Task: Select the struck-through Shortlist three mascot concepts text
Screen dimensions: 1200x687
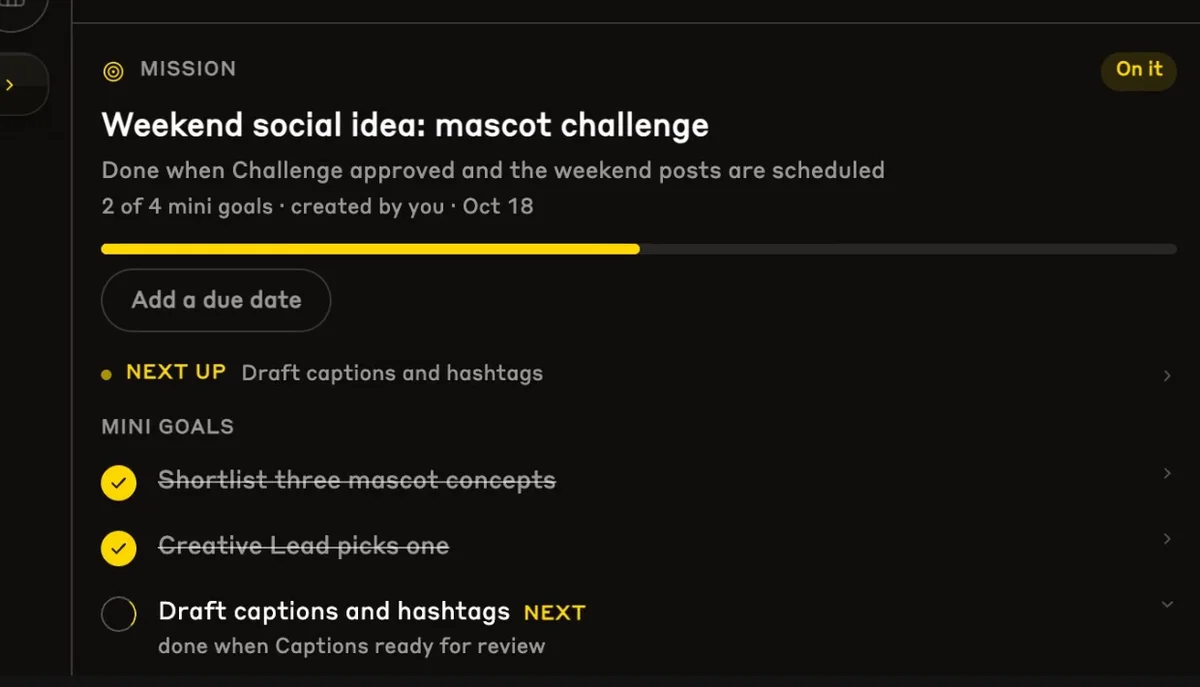Action: point(357,481)
